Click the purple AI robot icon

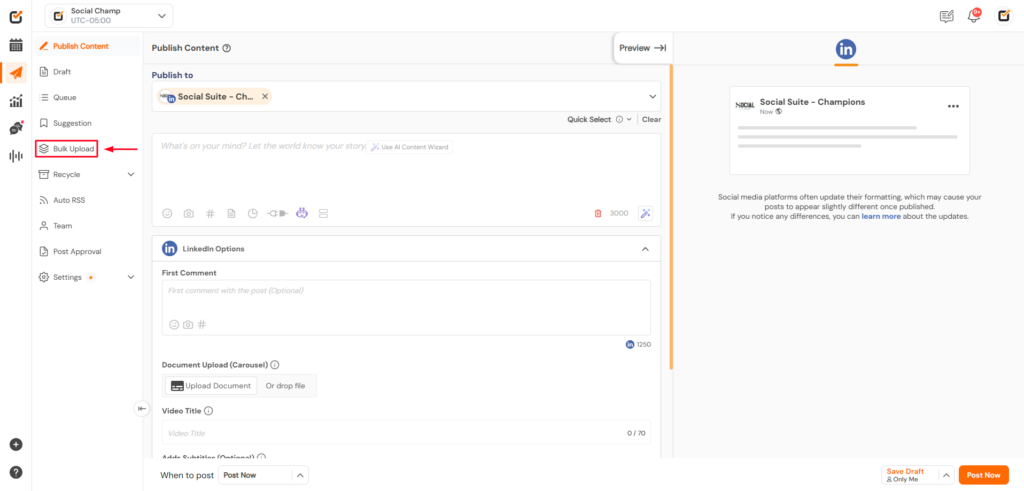[302, 213]
